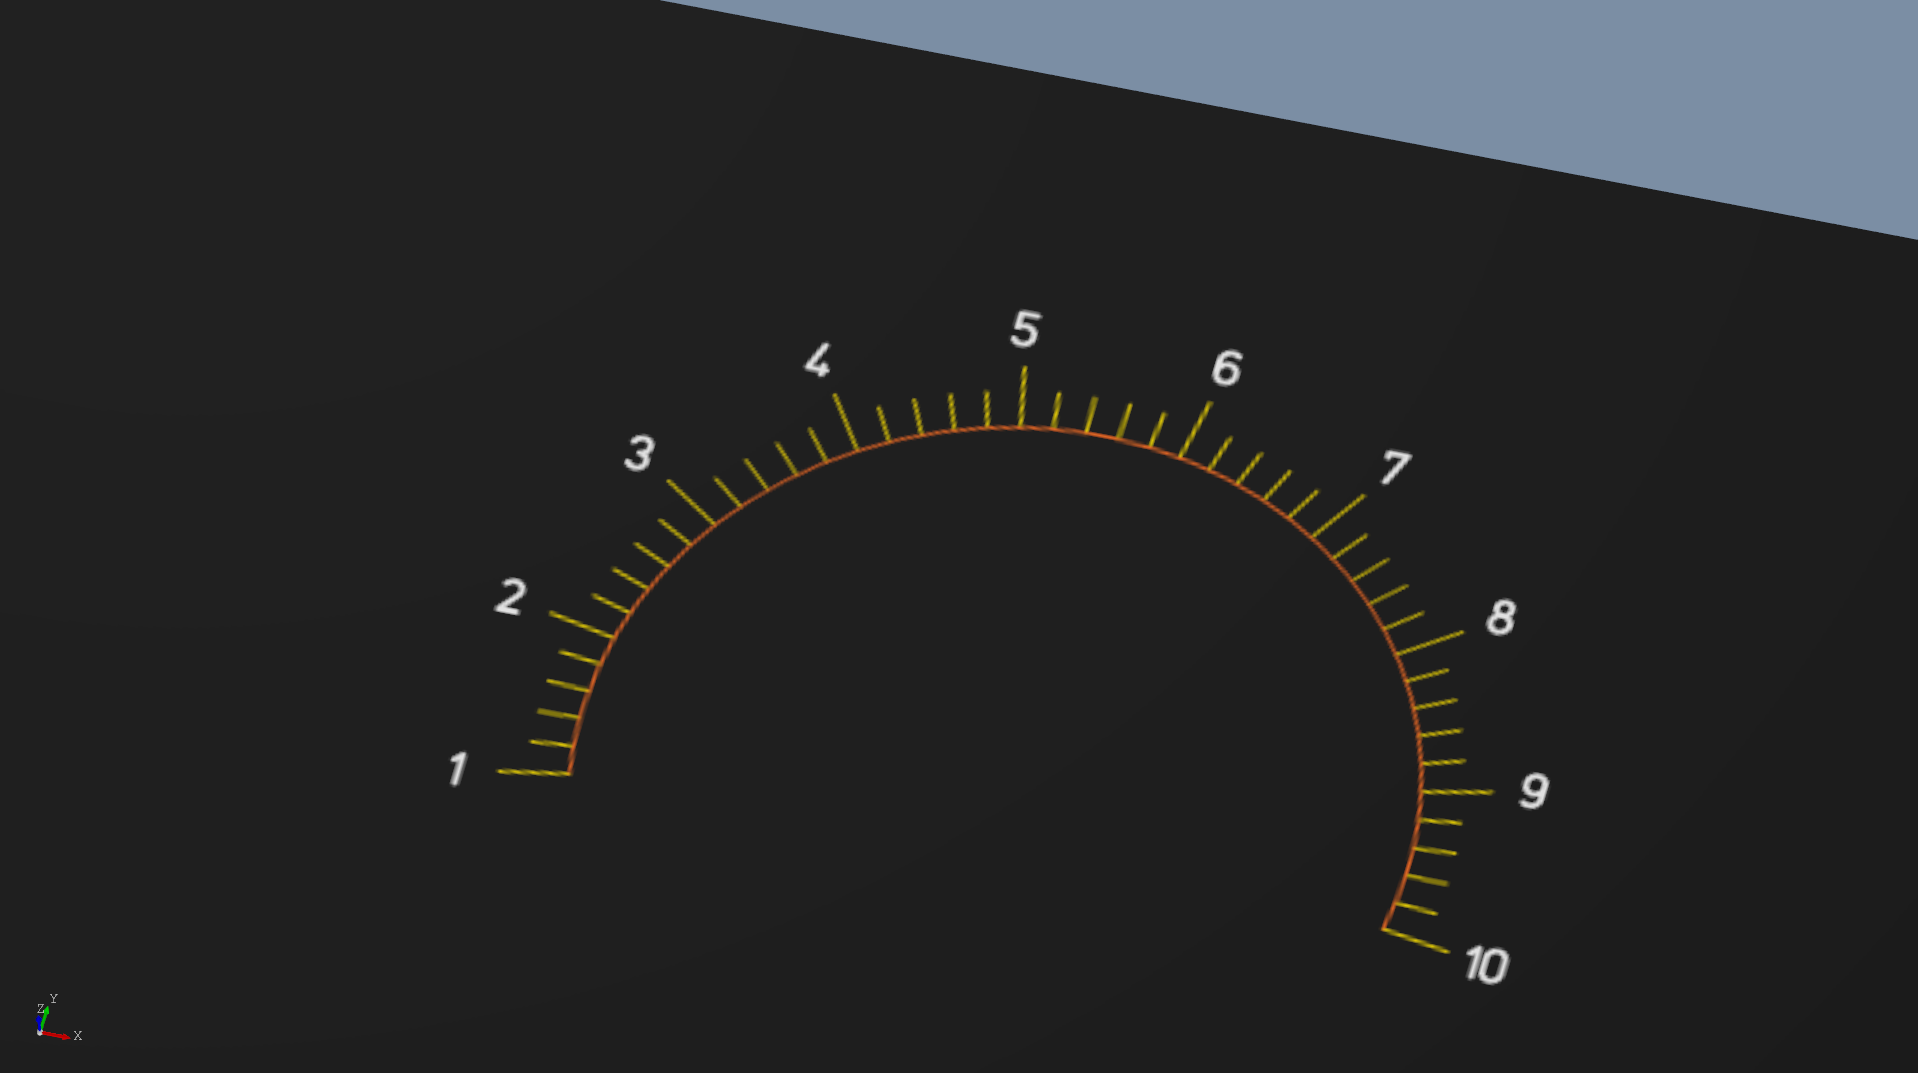Click the long tick mark beside number 10
Image resolution: width=1918 pixels, height=1073 pixels.
tap(1416, 941)
